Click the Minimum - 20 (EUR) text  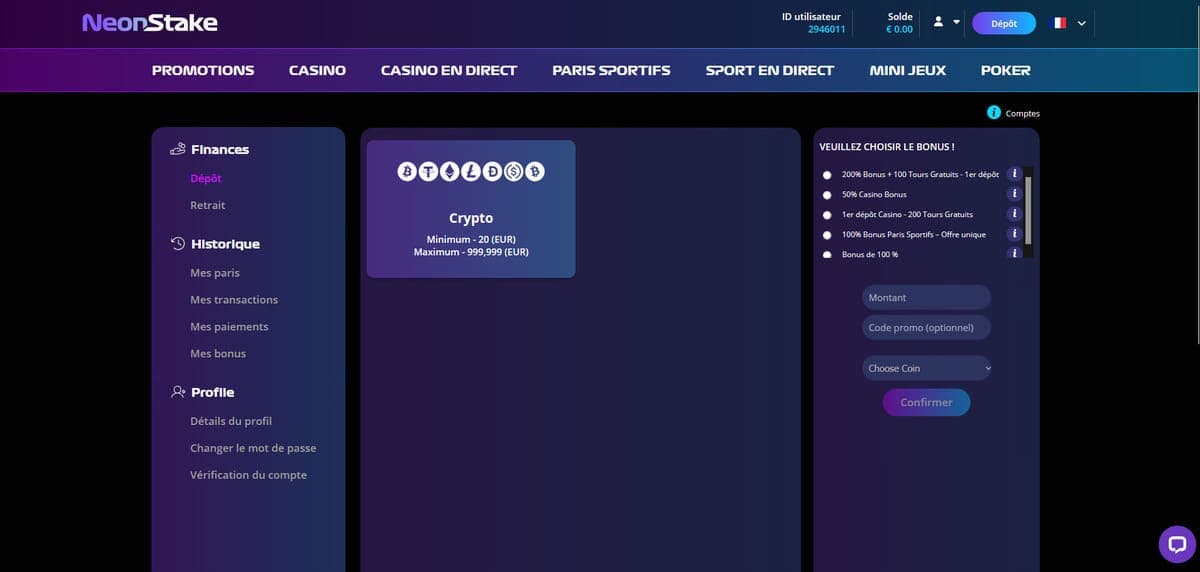coord(471,240)
